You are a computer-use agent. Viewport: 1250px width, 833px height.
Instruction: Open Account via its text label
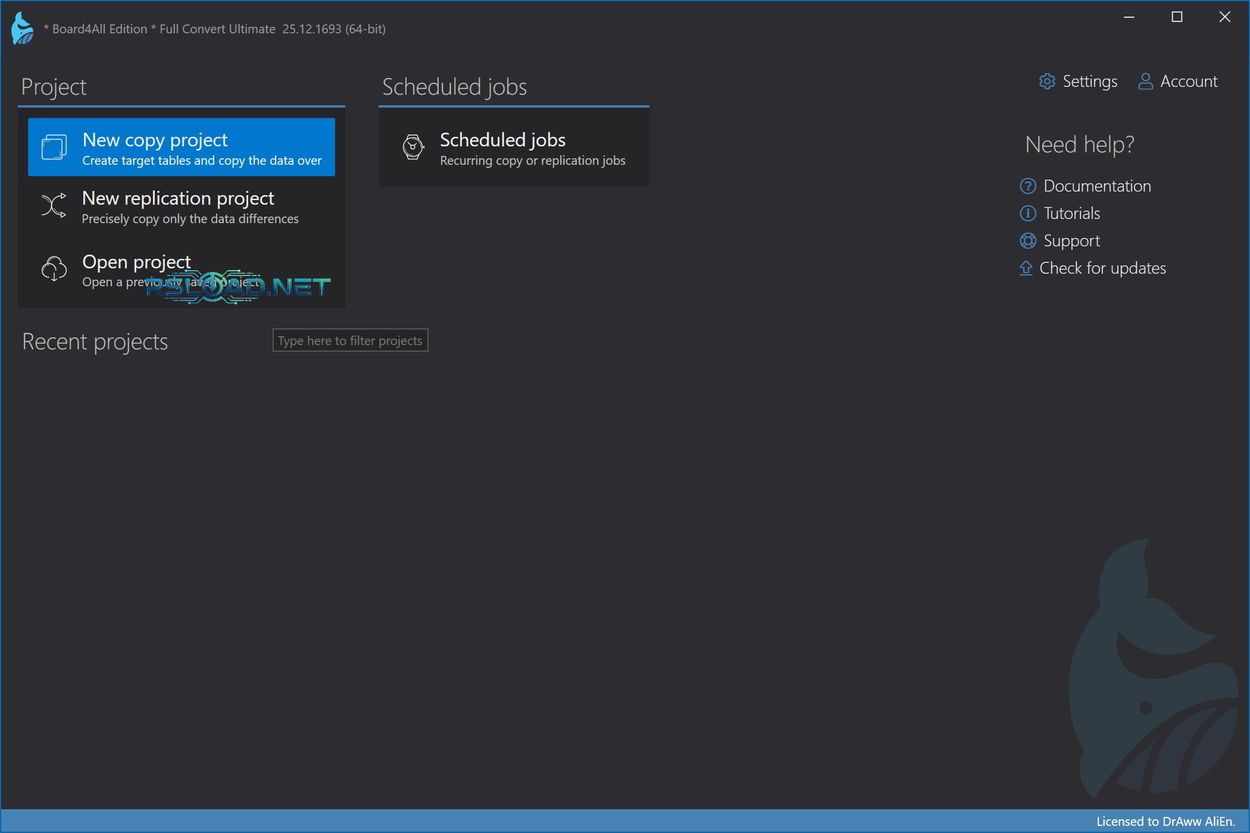click(1188, 82)
